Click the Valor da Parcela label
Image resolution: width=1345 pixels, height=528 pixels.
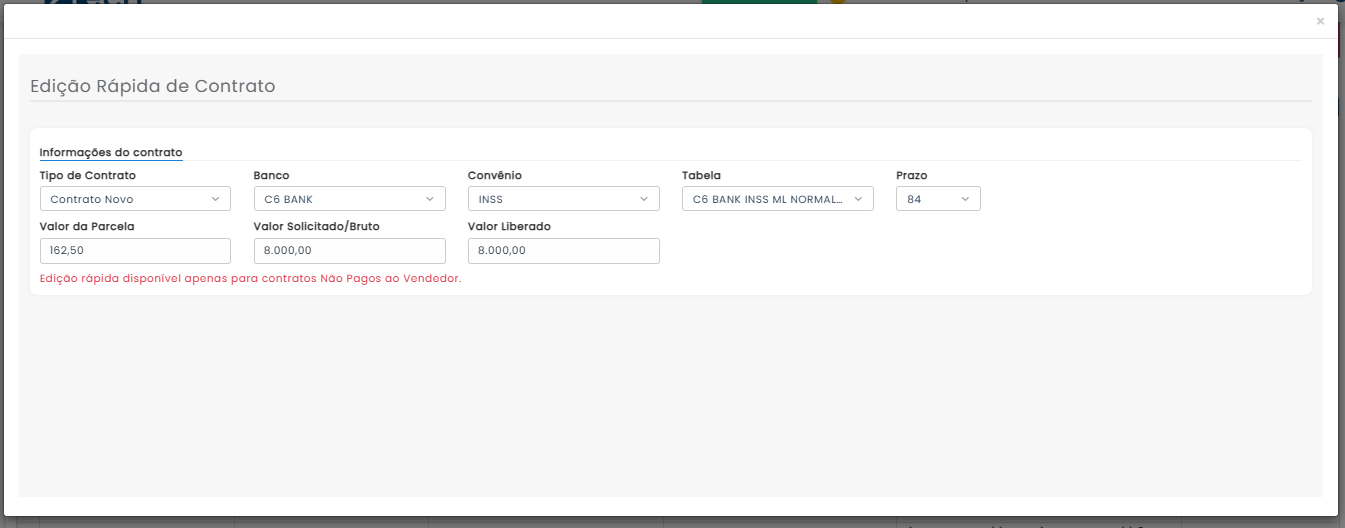(x=87, y=227)
